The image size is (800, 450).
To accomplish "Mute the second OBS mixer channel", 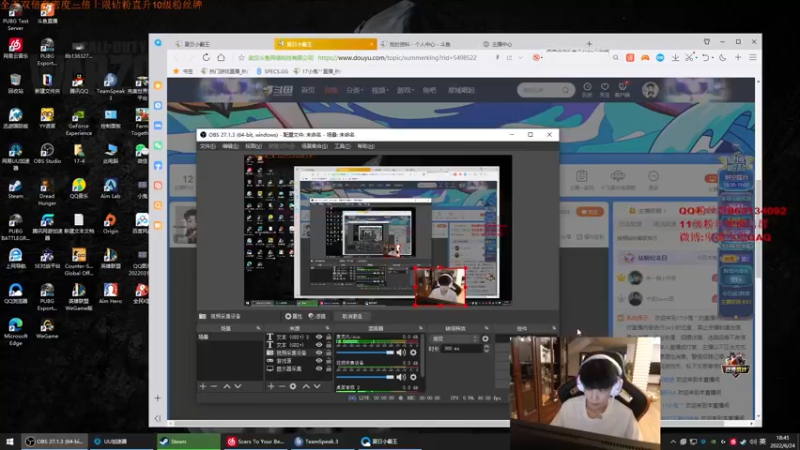I will tap(402, 377).
